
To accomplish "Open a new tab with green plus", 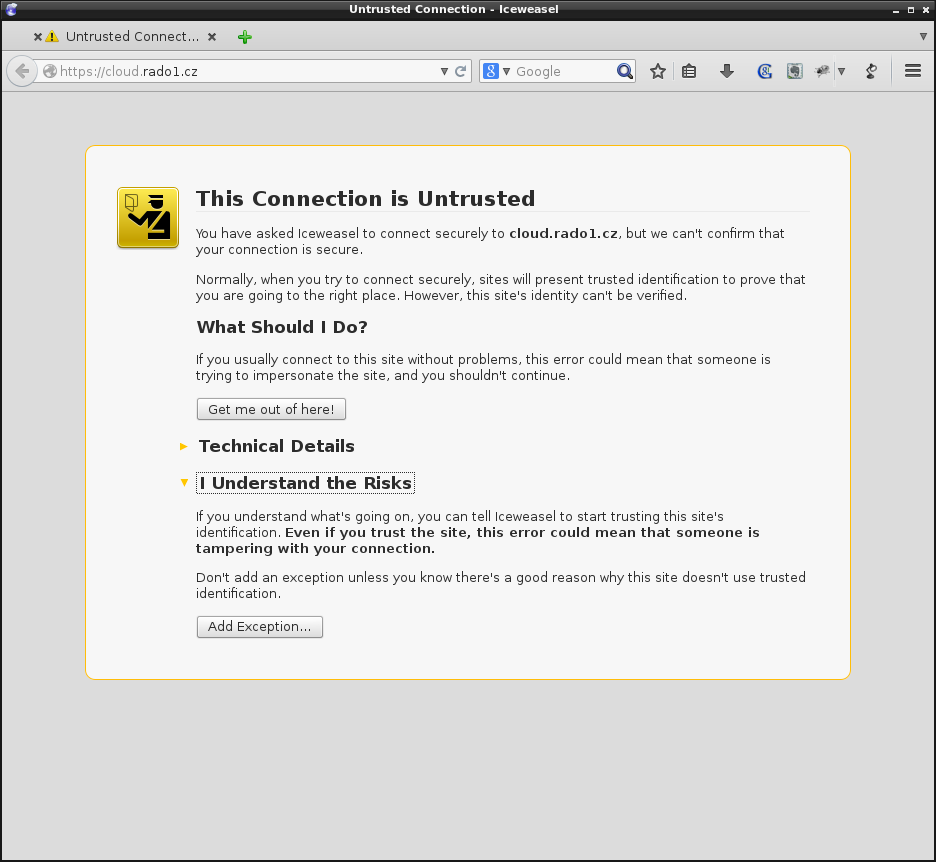I will (x=245, y=37).
